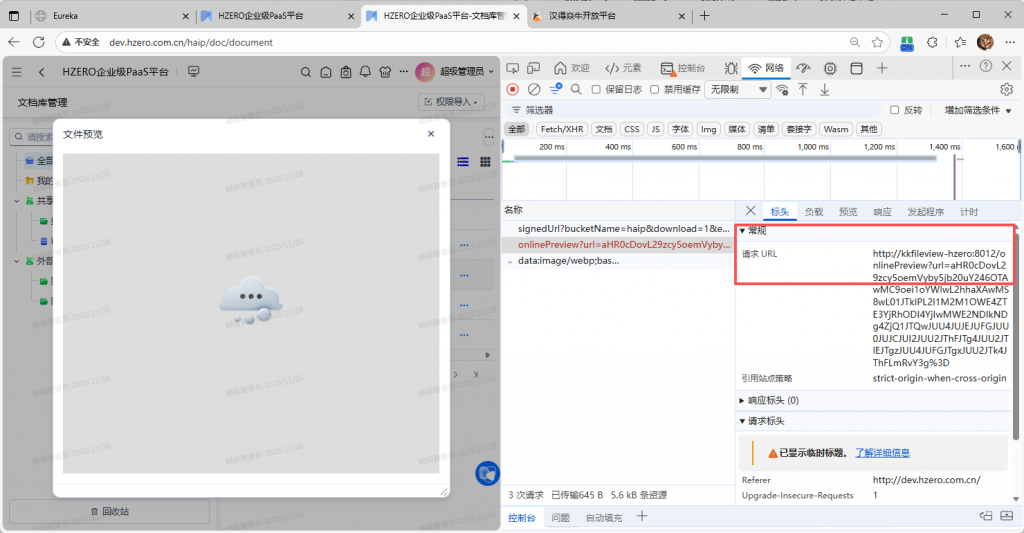Open the 元素 DevTools panel tab
The image size is (1024, 533).
(x=623, y=68)
